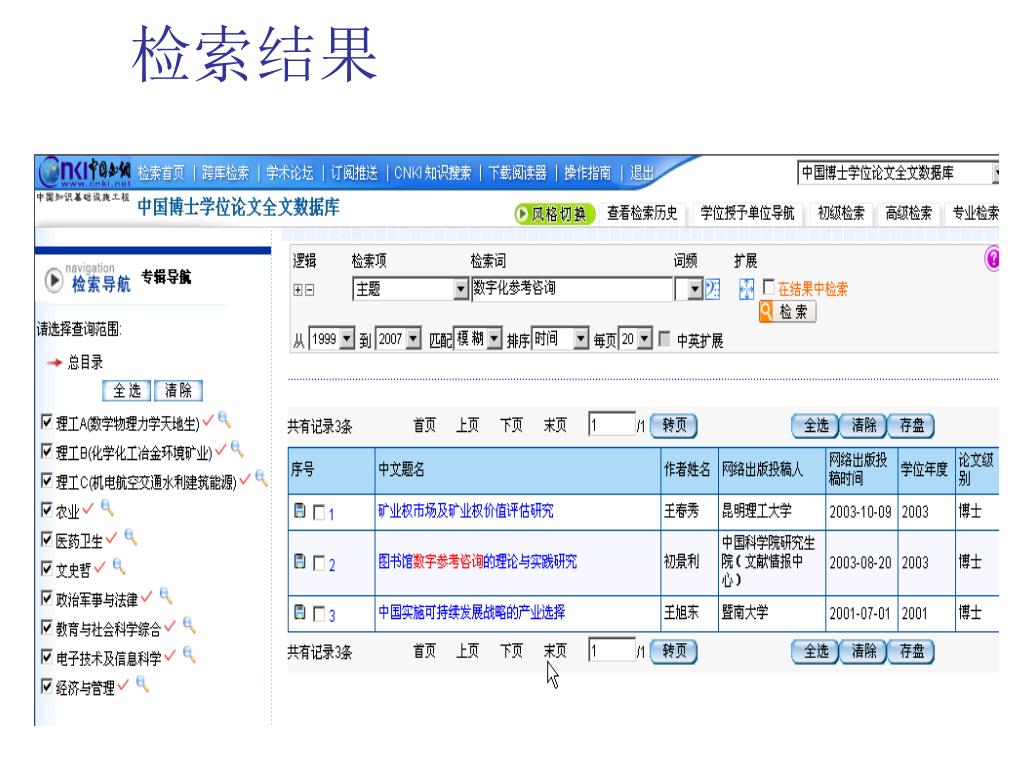Click the search magnifier icon next to 理工A
The width and height of the screenshot is (1024, 768).
(224, 419)
